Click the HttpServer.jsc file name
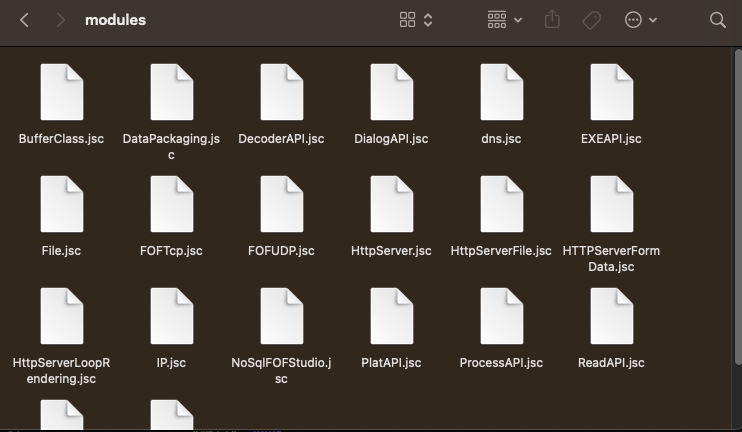742x432 pixels. [391, 251]
